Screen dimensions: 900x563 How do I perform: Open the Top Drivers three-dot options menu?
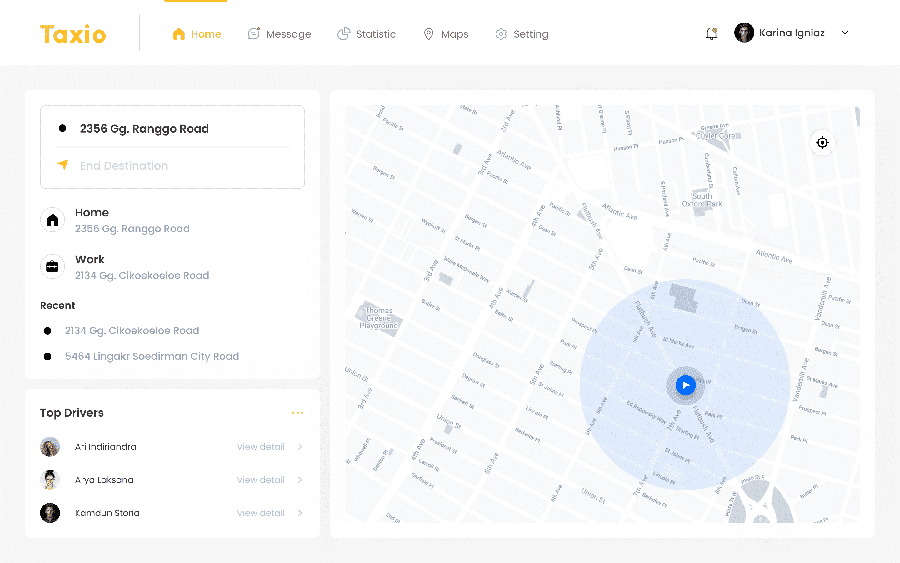(x=297, y=413)
